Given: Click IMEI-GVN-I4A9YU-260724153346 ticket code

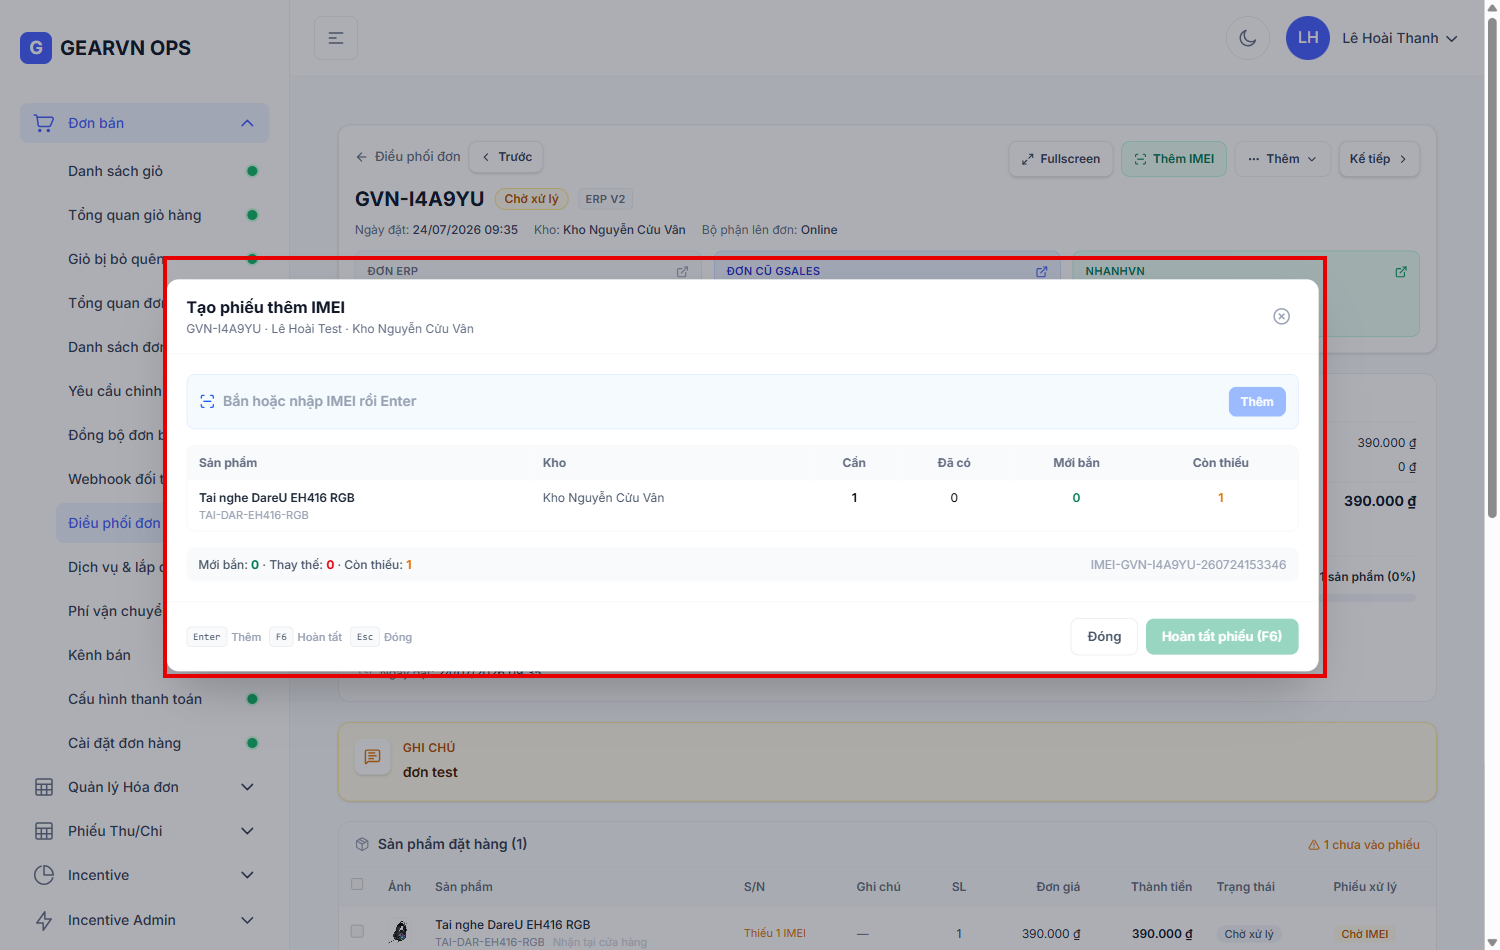Looking at the screenshot, I should click(1188, 565).
